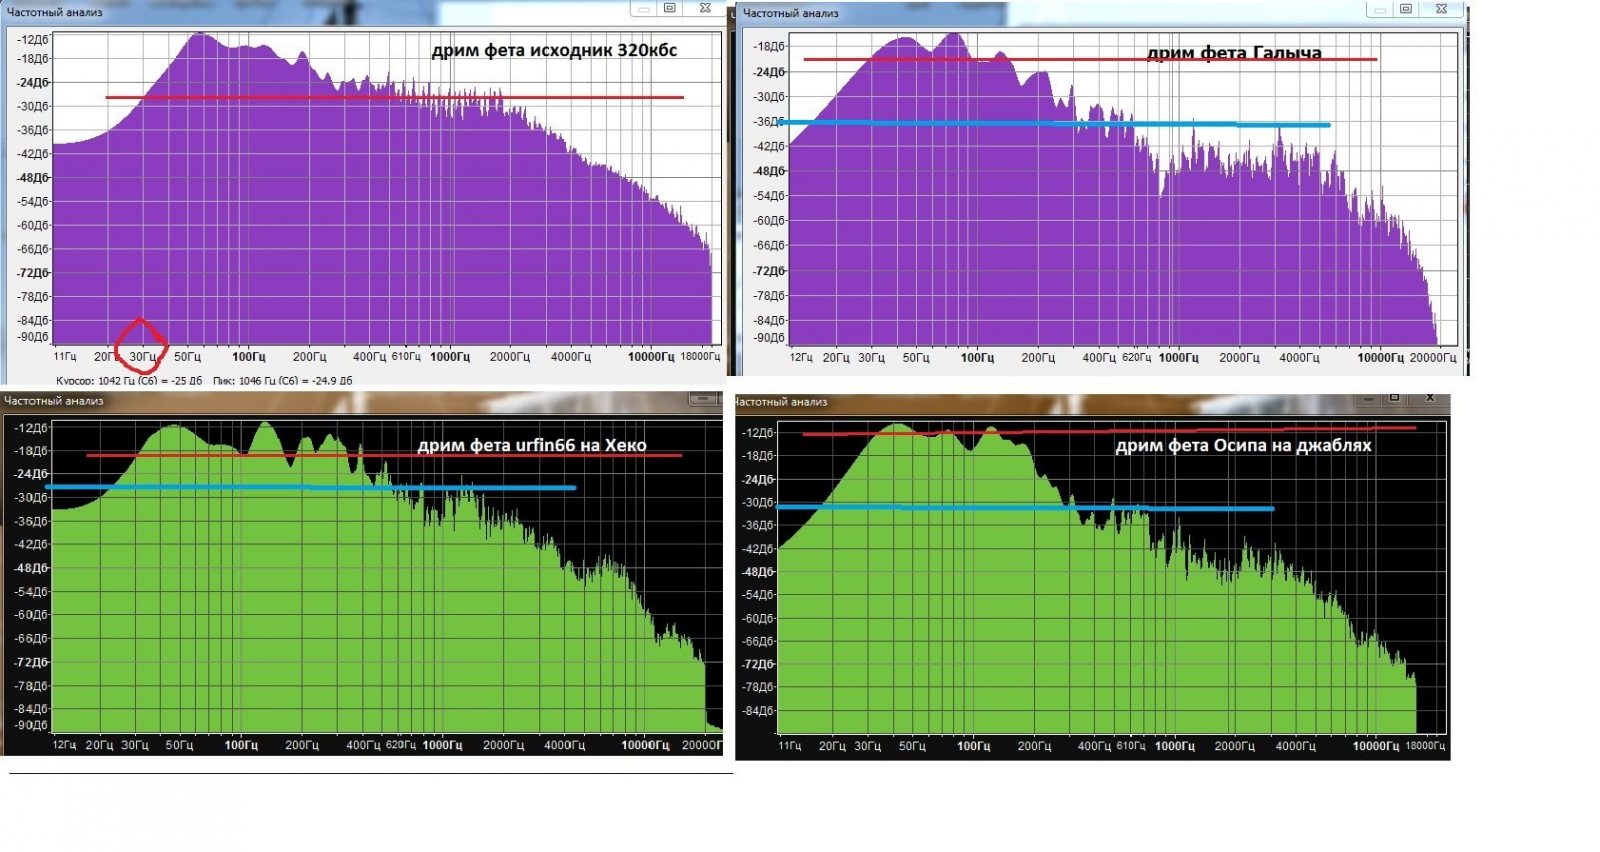This screenshot has width=1600, height=852.
Task: Click '20000Гц' axis label in 'Галыча' graph
Action: (1433, 358)
